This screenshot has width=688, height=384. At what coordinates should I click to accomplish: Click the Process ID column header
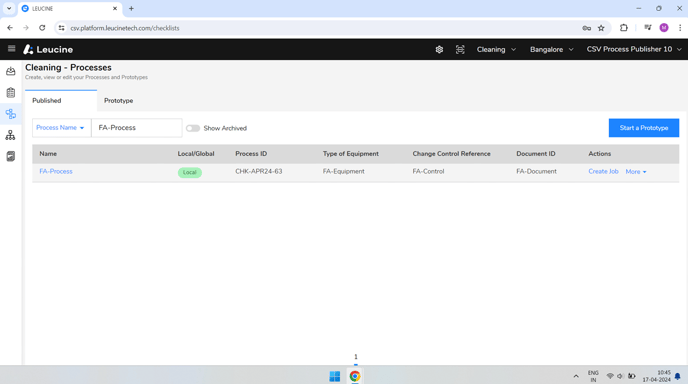[251, 154]
